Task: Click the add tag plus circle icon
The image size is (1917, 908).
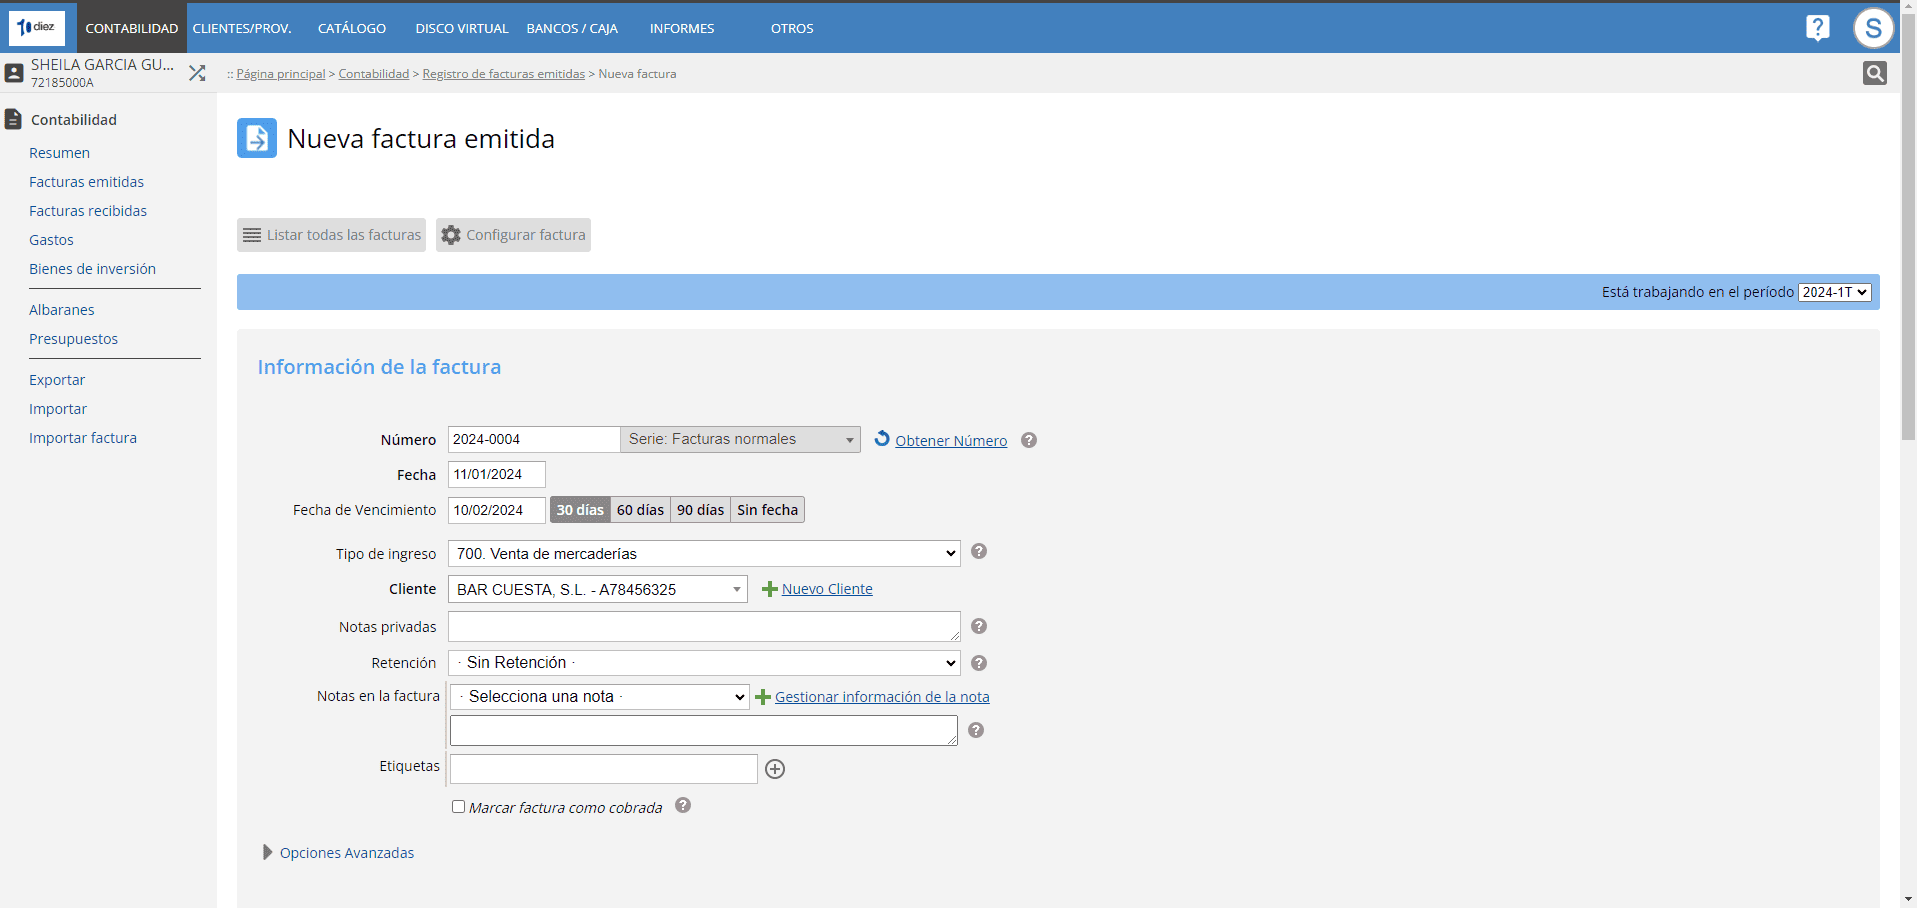Action: pyautogui.click(x=775, y=769)
